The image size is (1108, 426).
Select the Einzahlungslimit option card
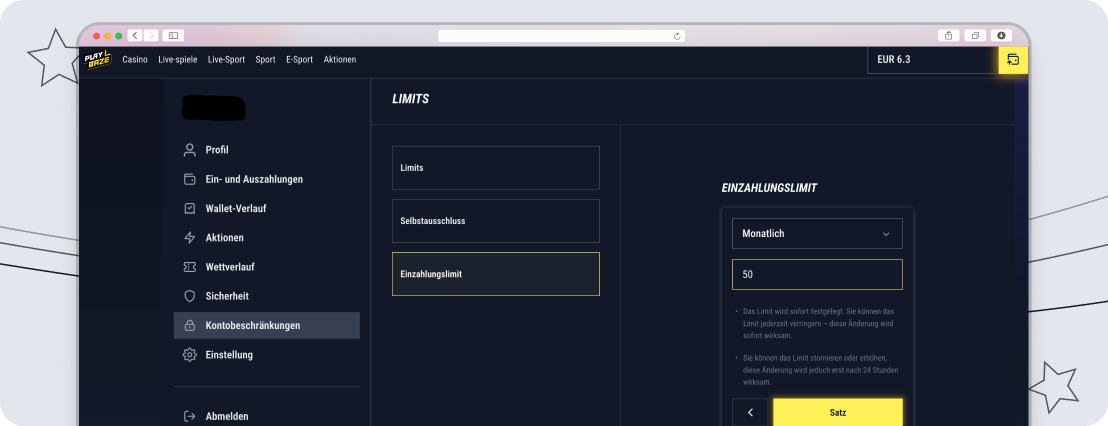(x=496, y=274)
